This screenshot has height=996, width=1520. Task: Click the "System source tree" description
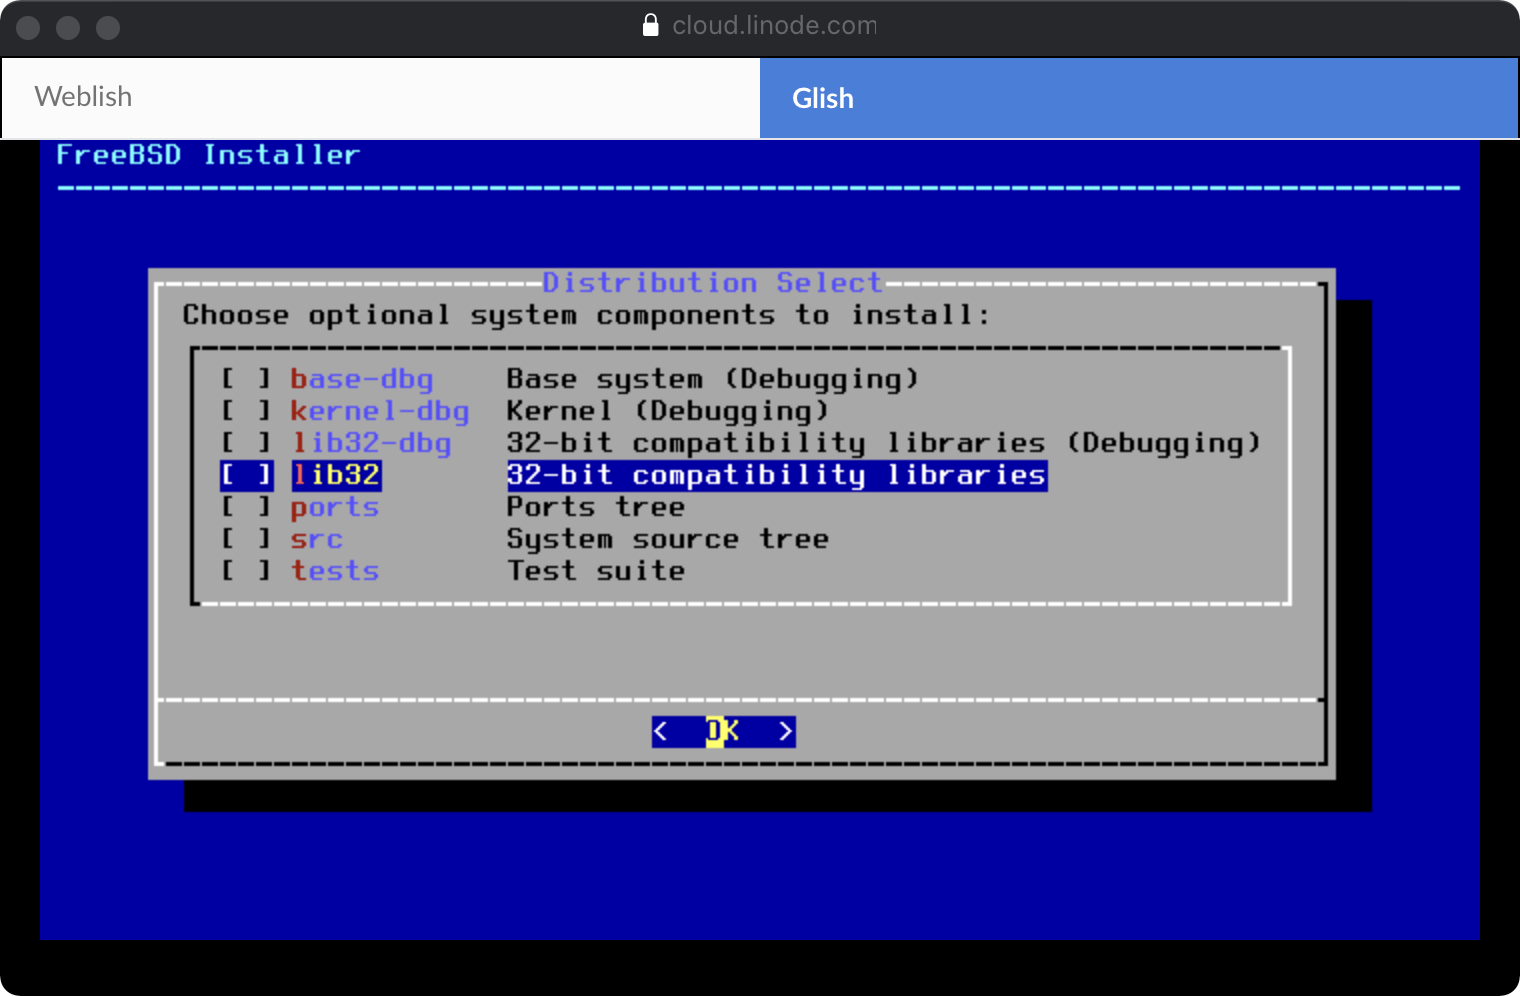[667, 539]
